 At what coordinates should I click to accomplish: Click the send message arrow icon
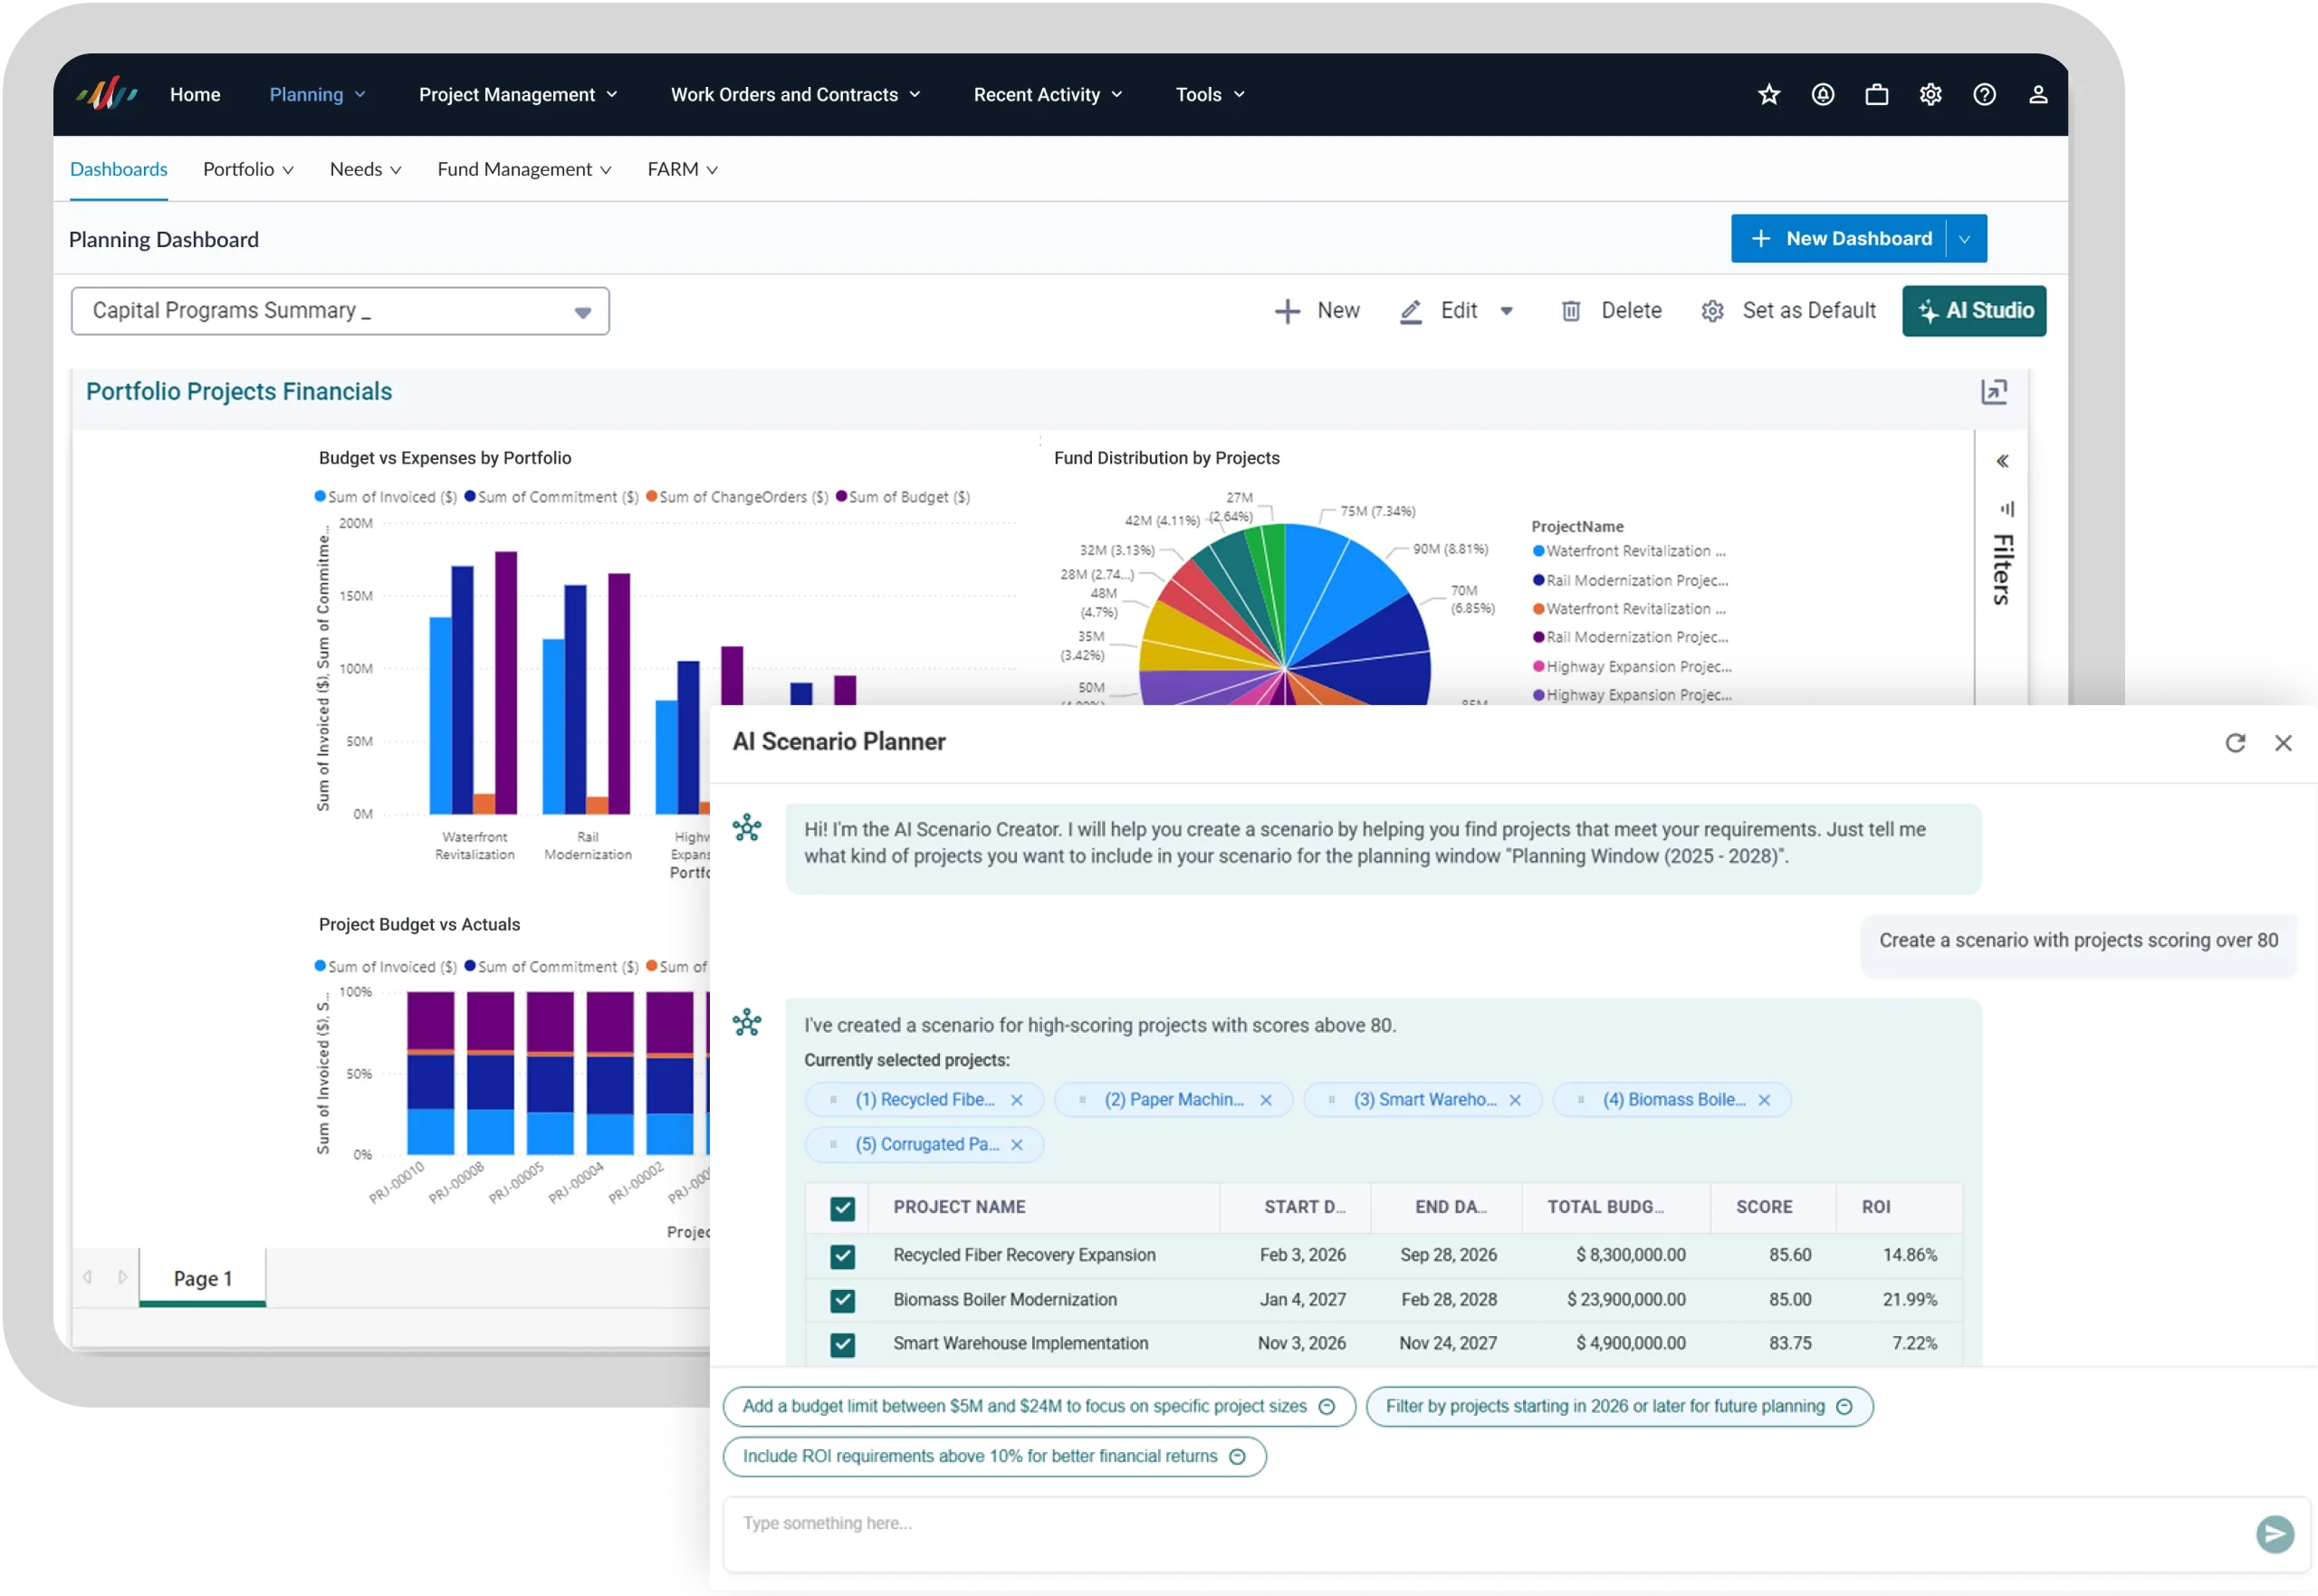2274,1533
